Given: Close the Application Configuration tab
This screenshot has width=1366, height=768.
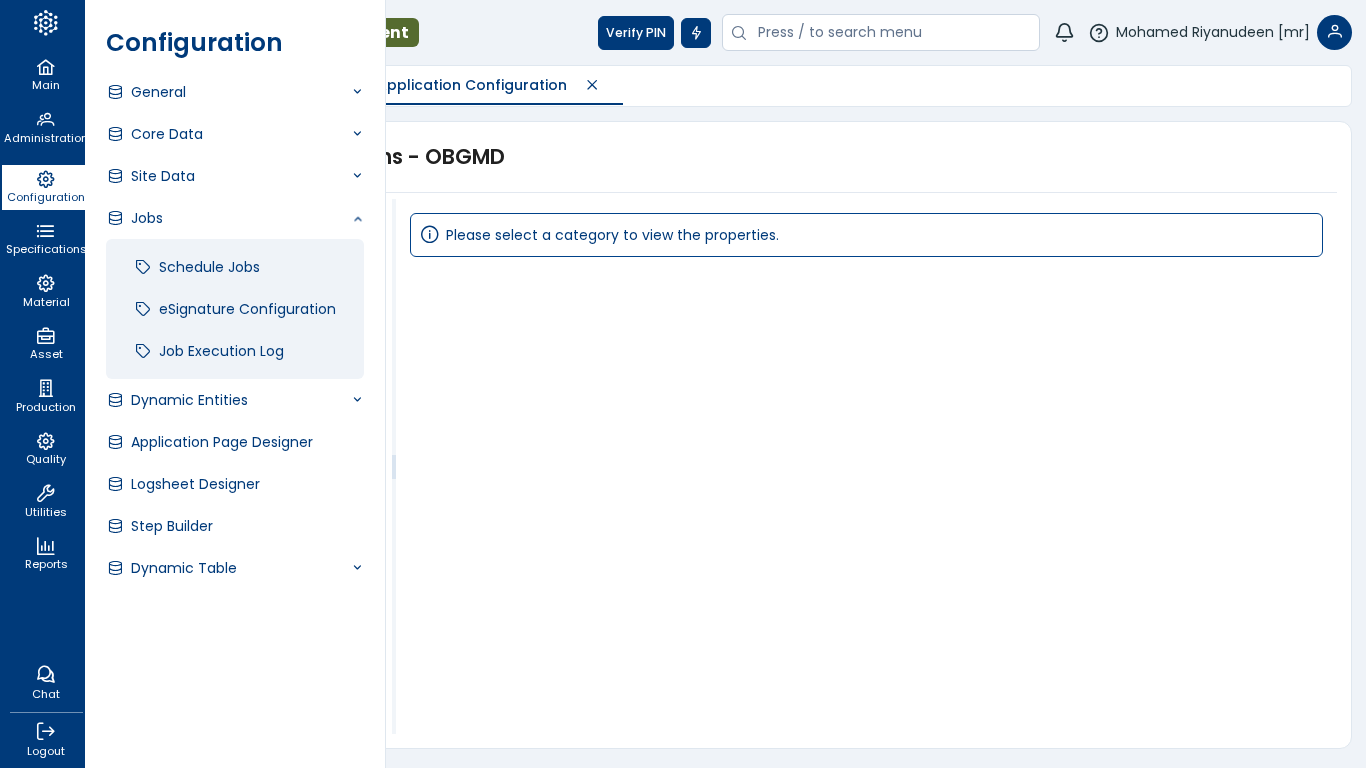Looking at the screenshot, I should tap(592, 85).
